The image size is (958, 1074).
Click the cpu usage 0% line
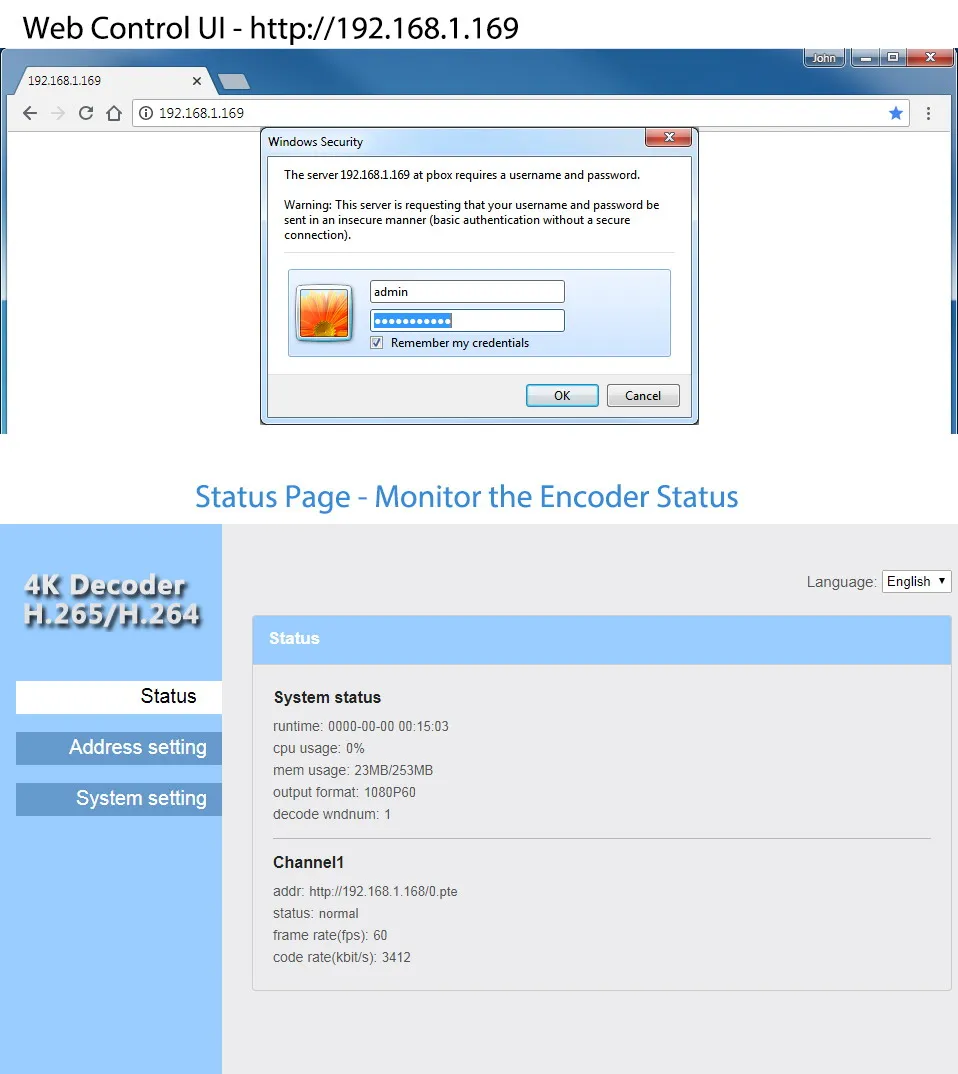click(318, 748)
